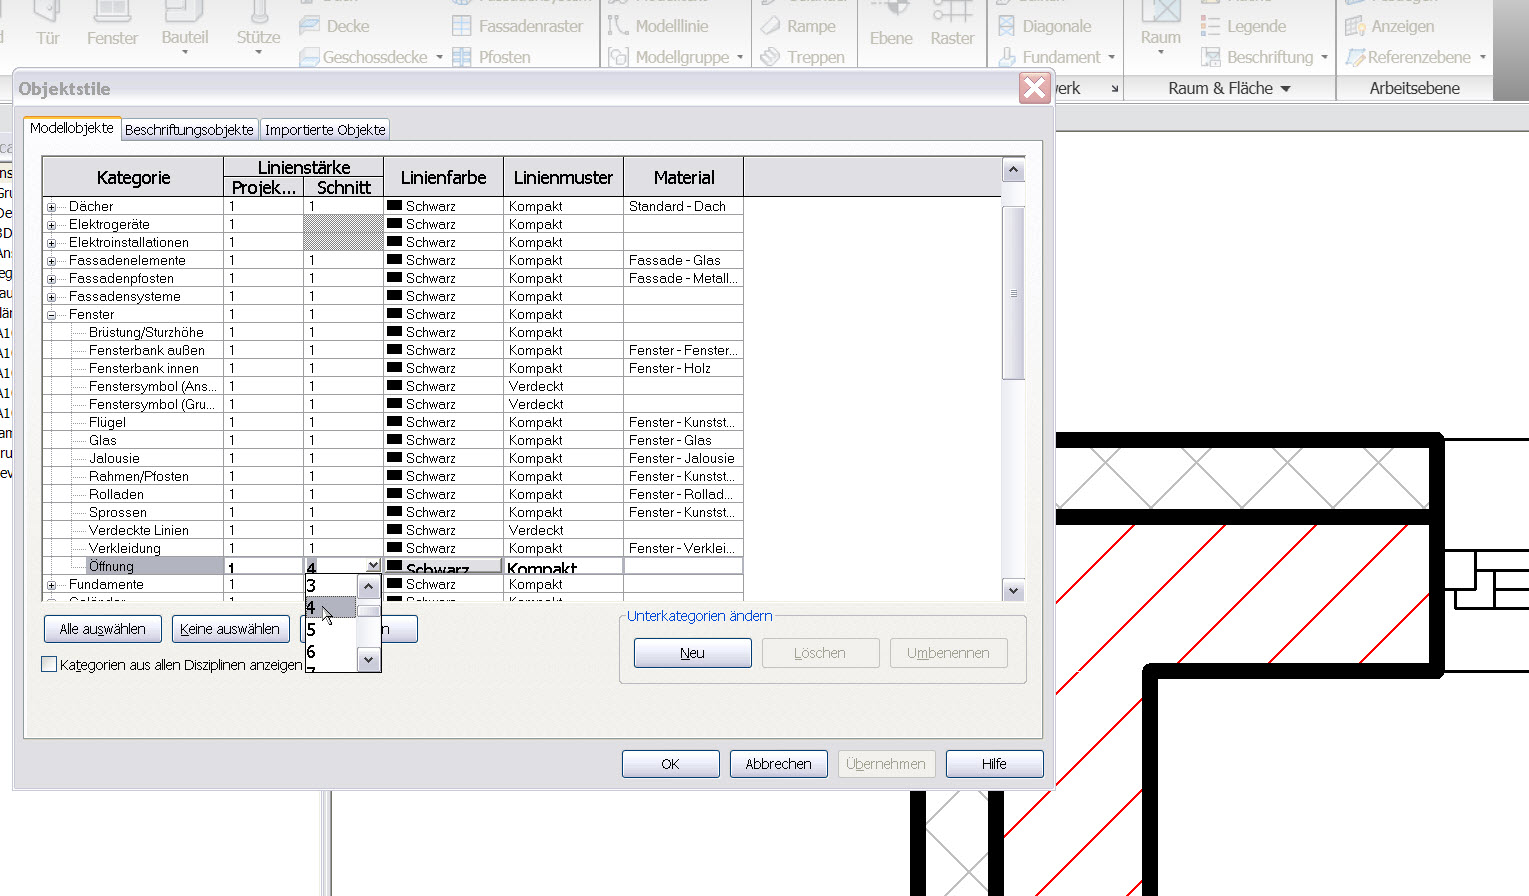Image resolution: width=1529 pixels, height=896 pixels.
Task: Click category table scrollbar up arrow
Action: pyautogui.click(x=1013, y=169)
